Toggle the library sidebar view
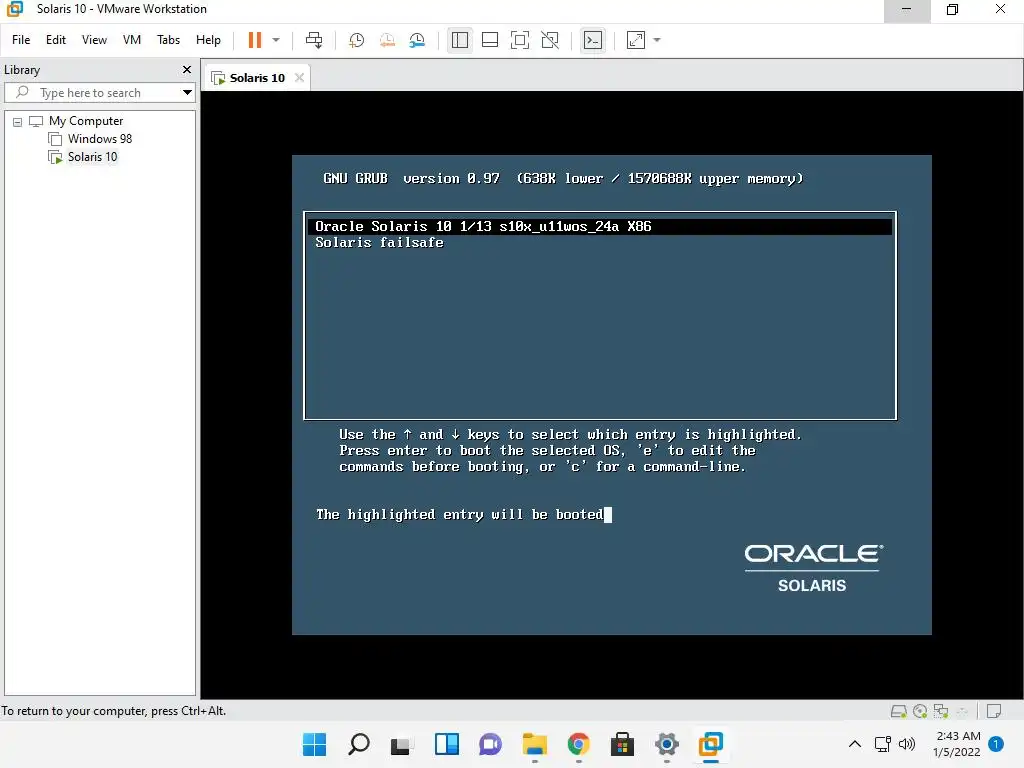 (460, 40)
